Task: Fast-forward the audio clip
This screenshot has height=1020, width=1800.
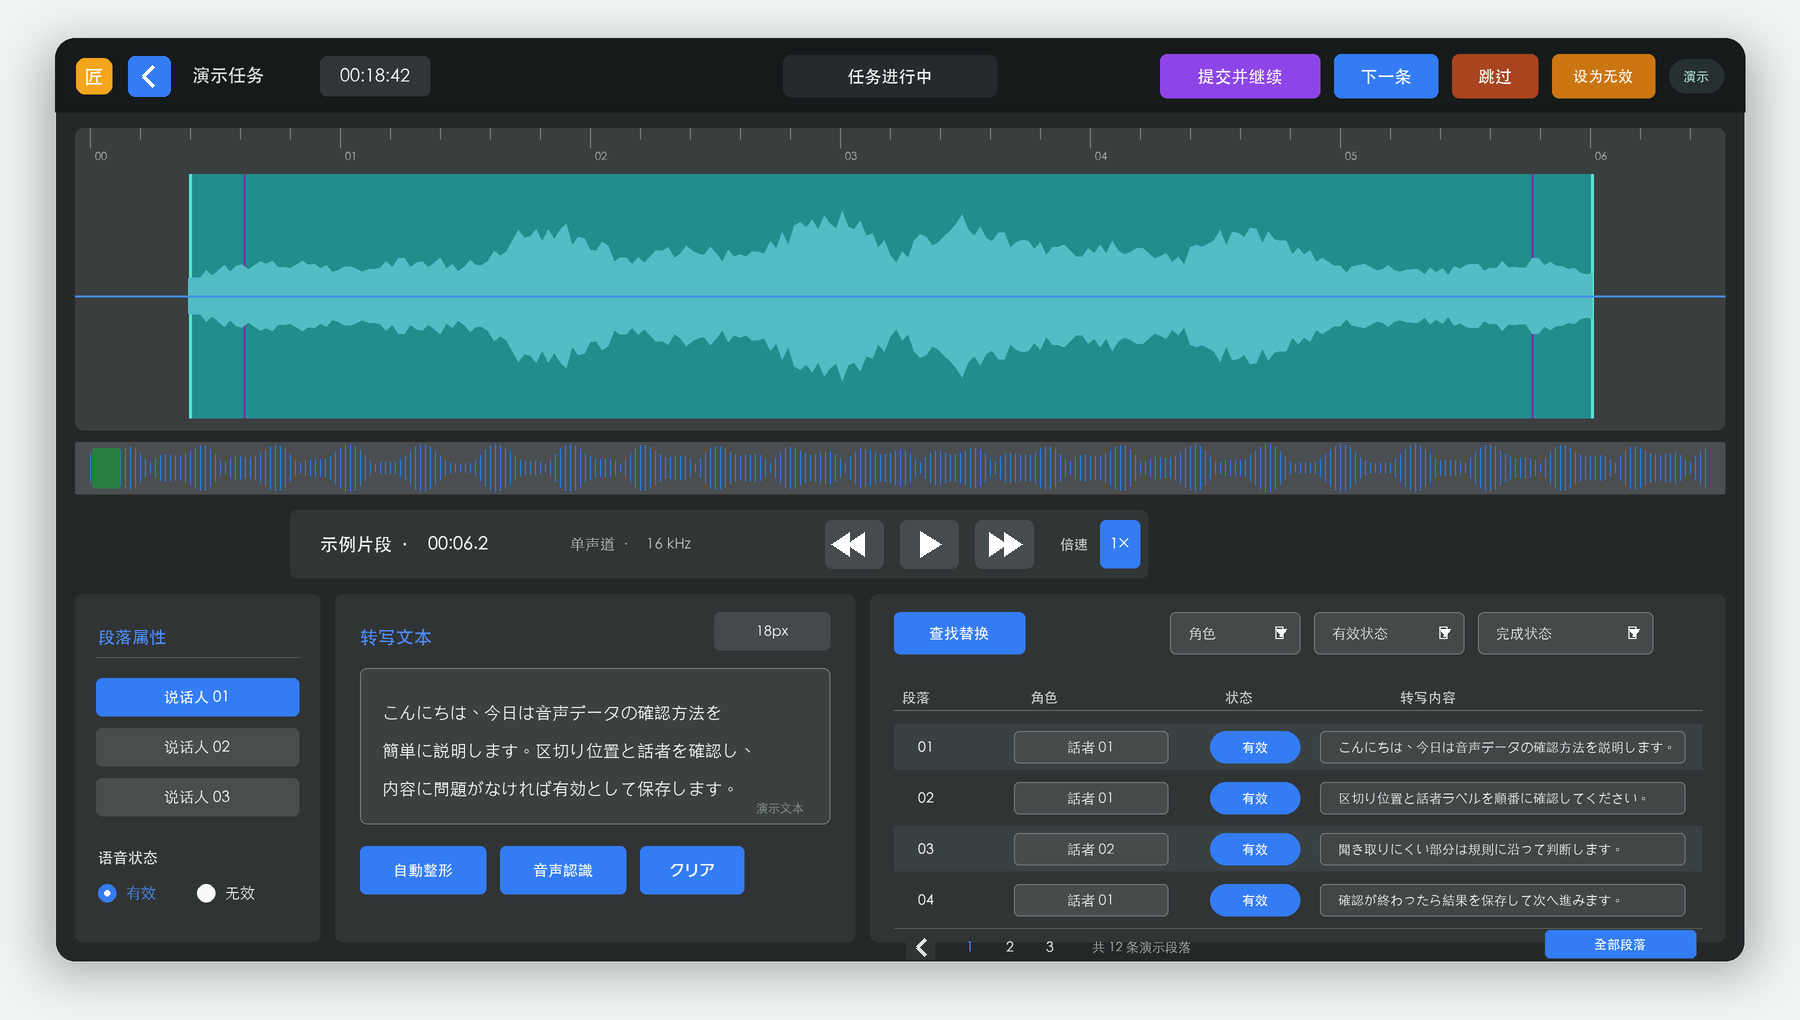Action: [1004, 544]
